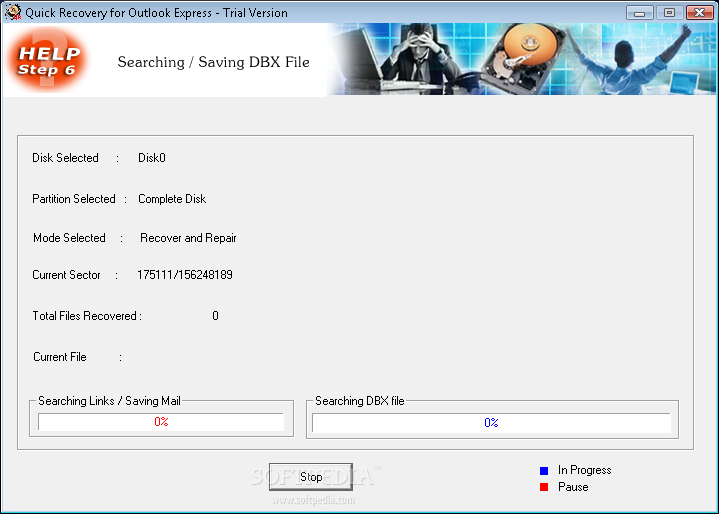The height and width of the screenshot is (514, 719).
Task: Click the 'Disk Selected' label
Action: click(65, 158)
